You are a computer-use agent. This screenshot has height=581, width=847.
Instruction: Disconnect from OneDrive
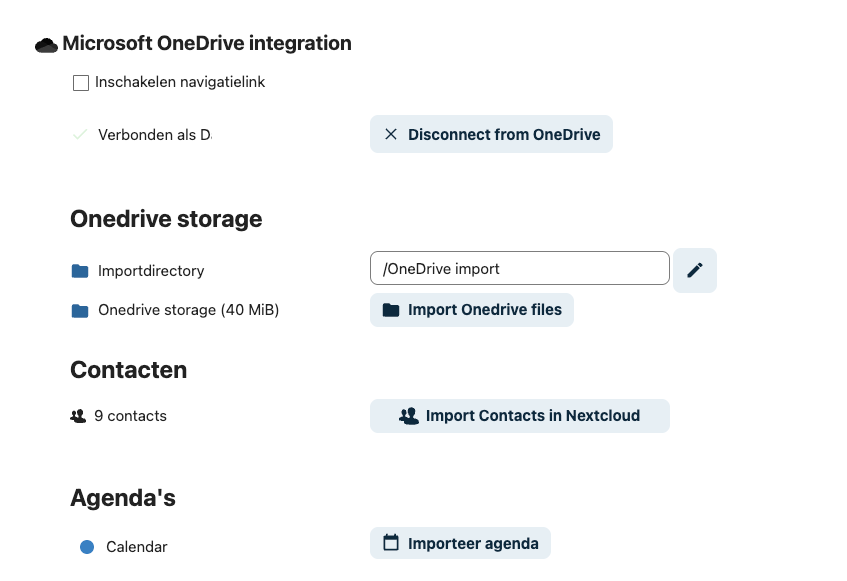[x=491, y=135]
